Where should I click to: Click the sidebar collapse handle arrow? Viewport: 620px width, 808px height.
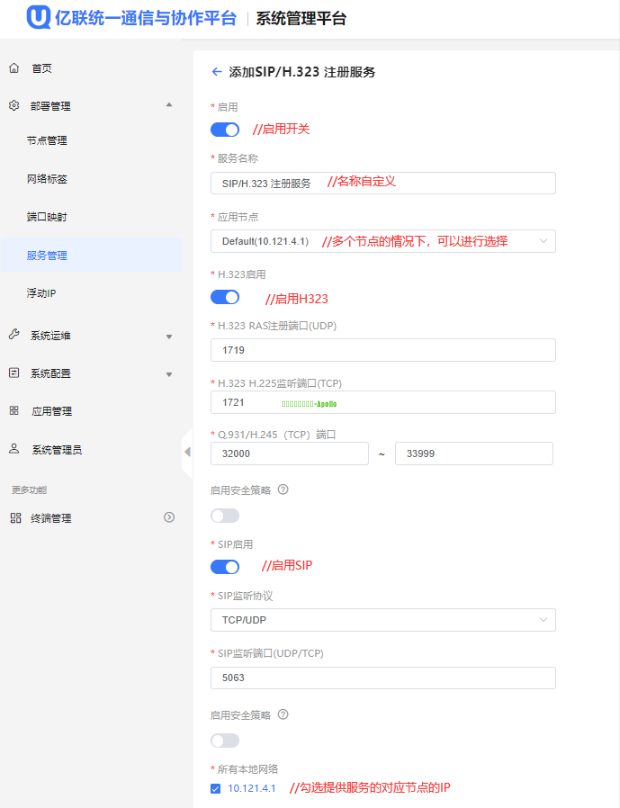coord(187,451)
